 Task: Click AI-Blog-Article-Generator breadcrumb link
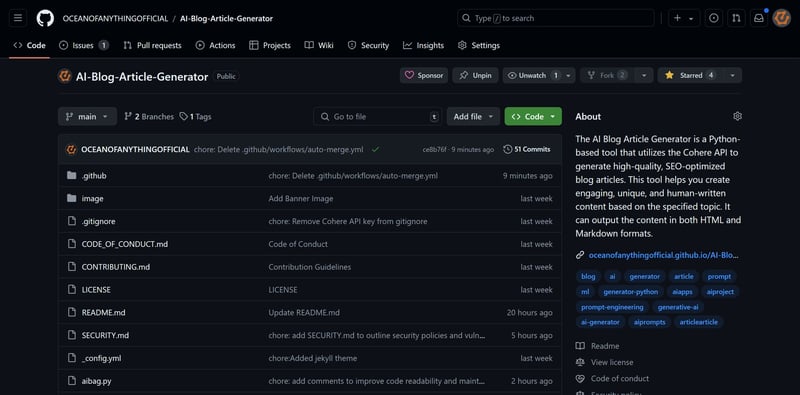pos(226,18)
